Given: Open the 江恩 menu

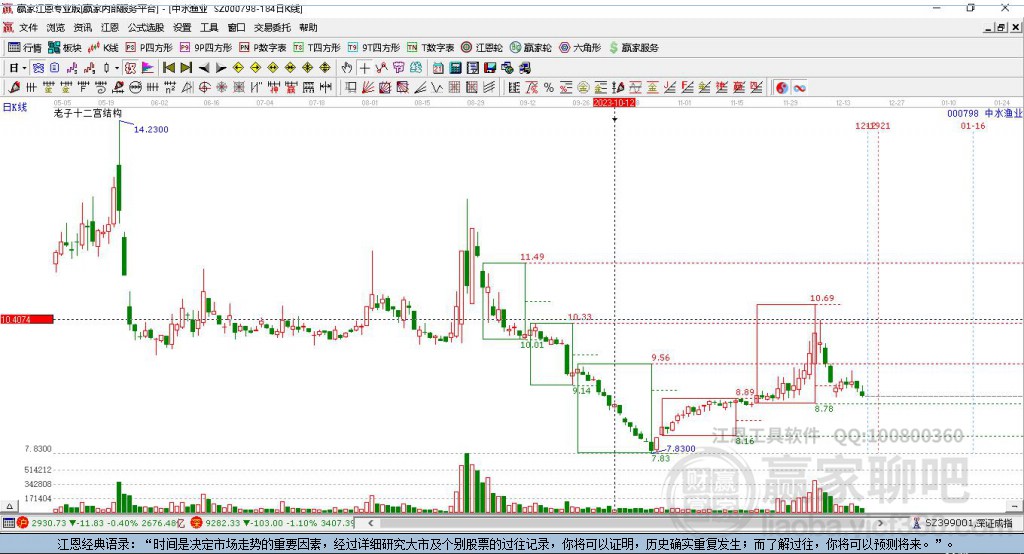Looking at the screenshot, I should click(110, 27).
